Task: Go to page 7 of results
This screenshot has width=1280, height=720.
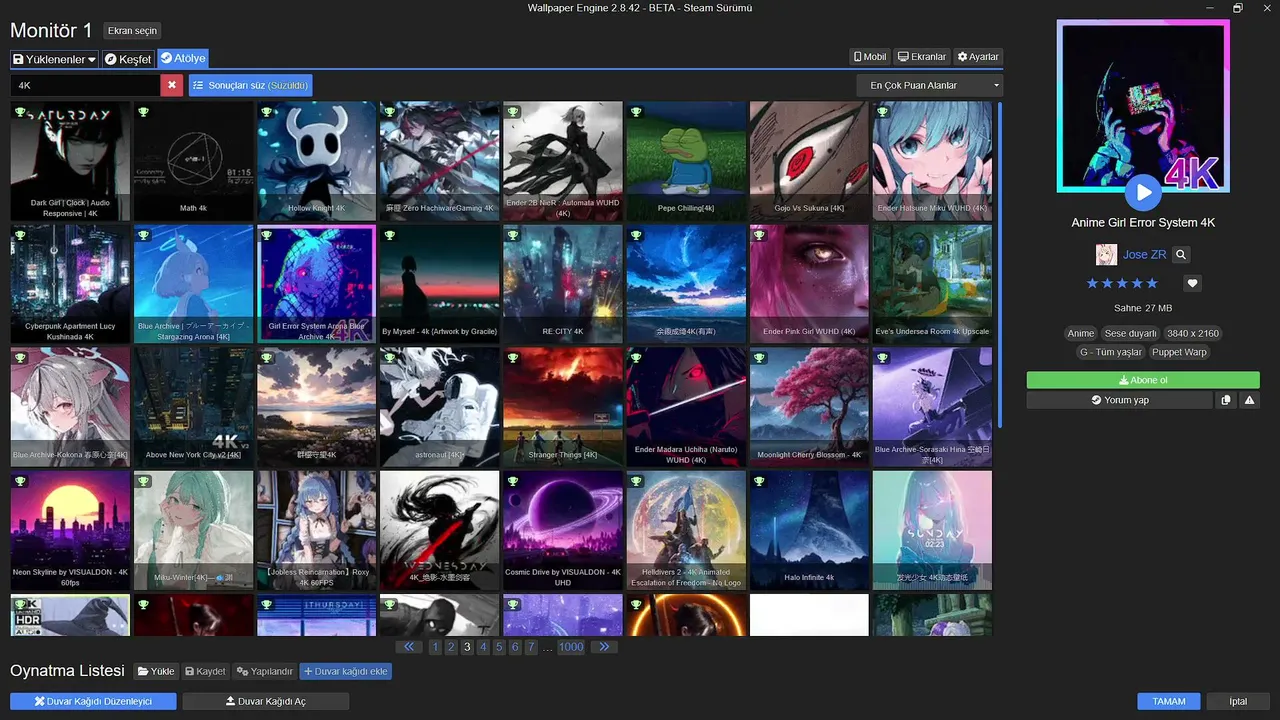Action: (531, 647)
